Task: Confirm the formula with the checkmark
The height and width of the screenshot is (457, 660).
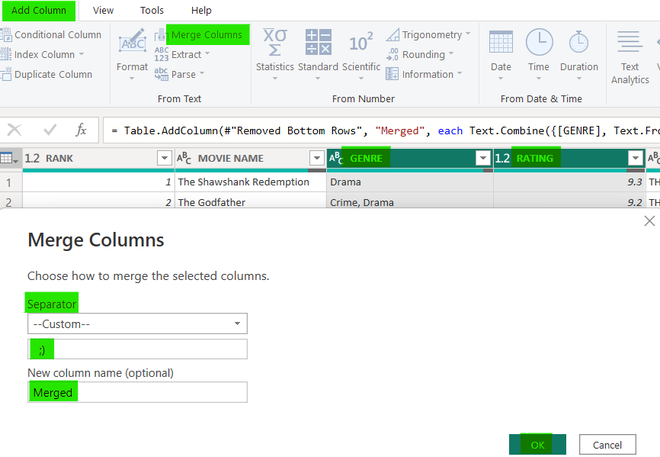Action: (50, 130)
